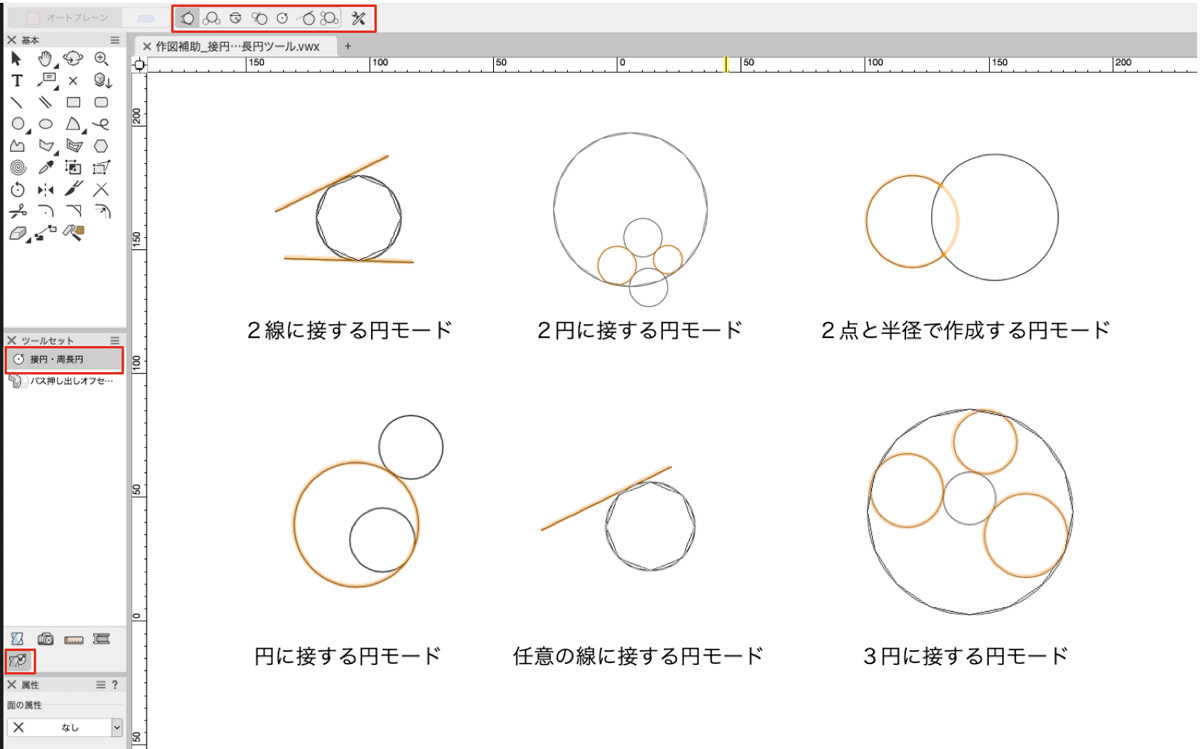Open the attributes palette help button
The width and height of the screenshot is (1200, 749).
click(x=115, y=685)
